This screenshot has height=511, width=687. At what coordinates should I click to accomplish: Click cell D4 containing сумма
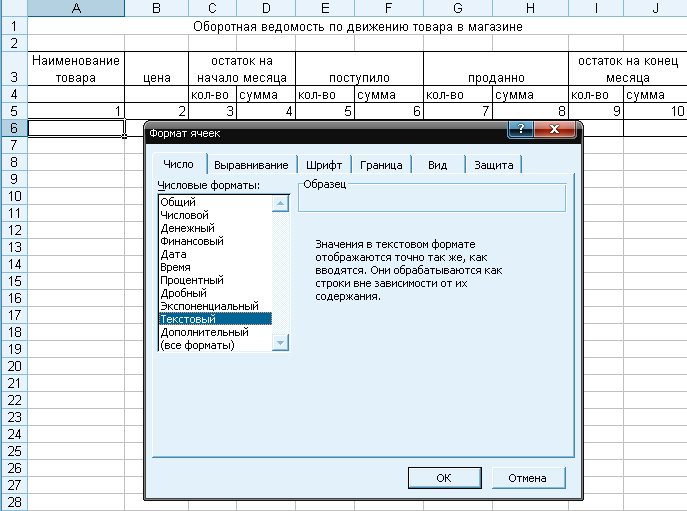tap(266, 94)
